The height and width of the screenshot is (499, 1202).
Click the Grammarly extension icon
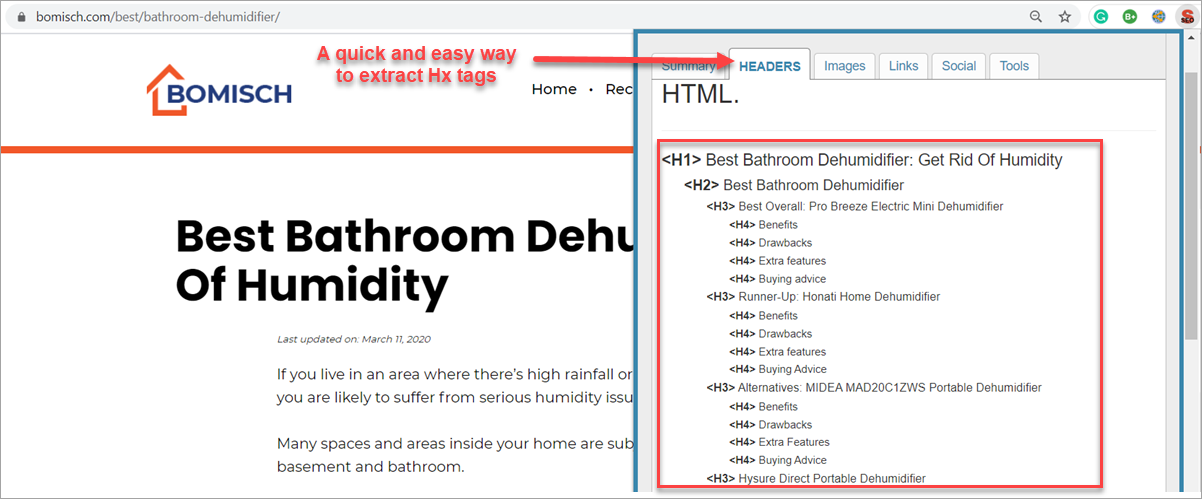[1100, 17]
